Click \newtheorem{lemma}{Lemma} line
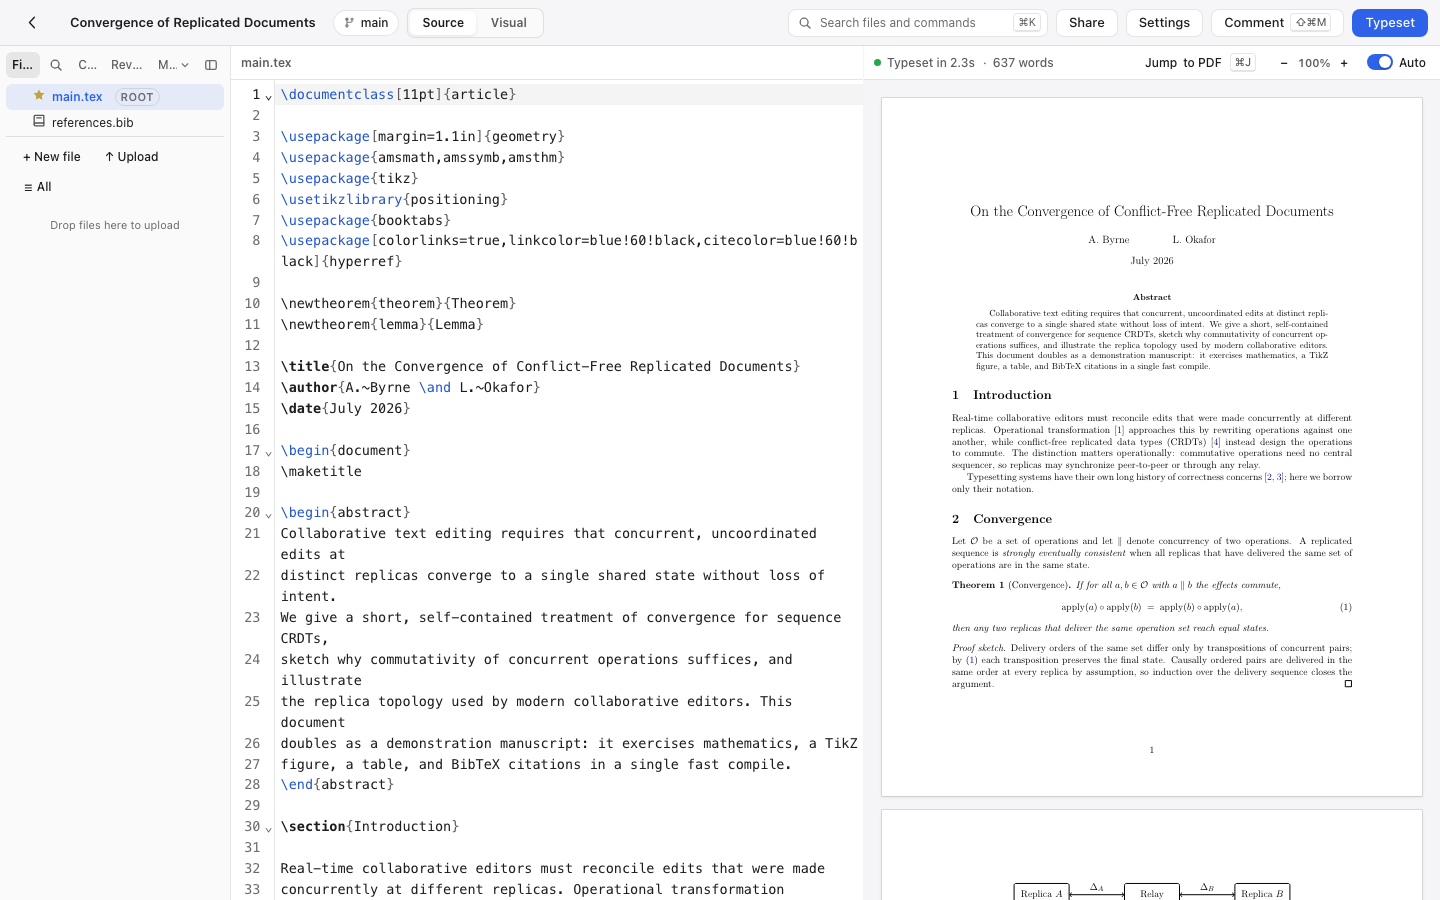1440x900 pixels. pos(382,324)
